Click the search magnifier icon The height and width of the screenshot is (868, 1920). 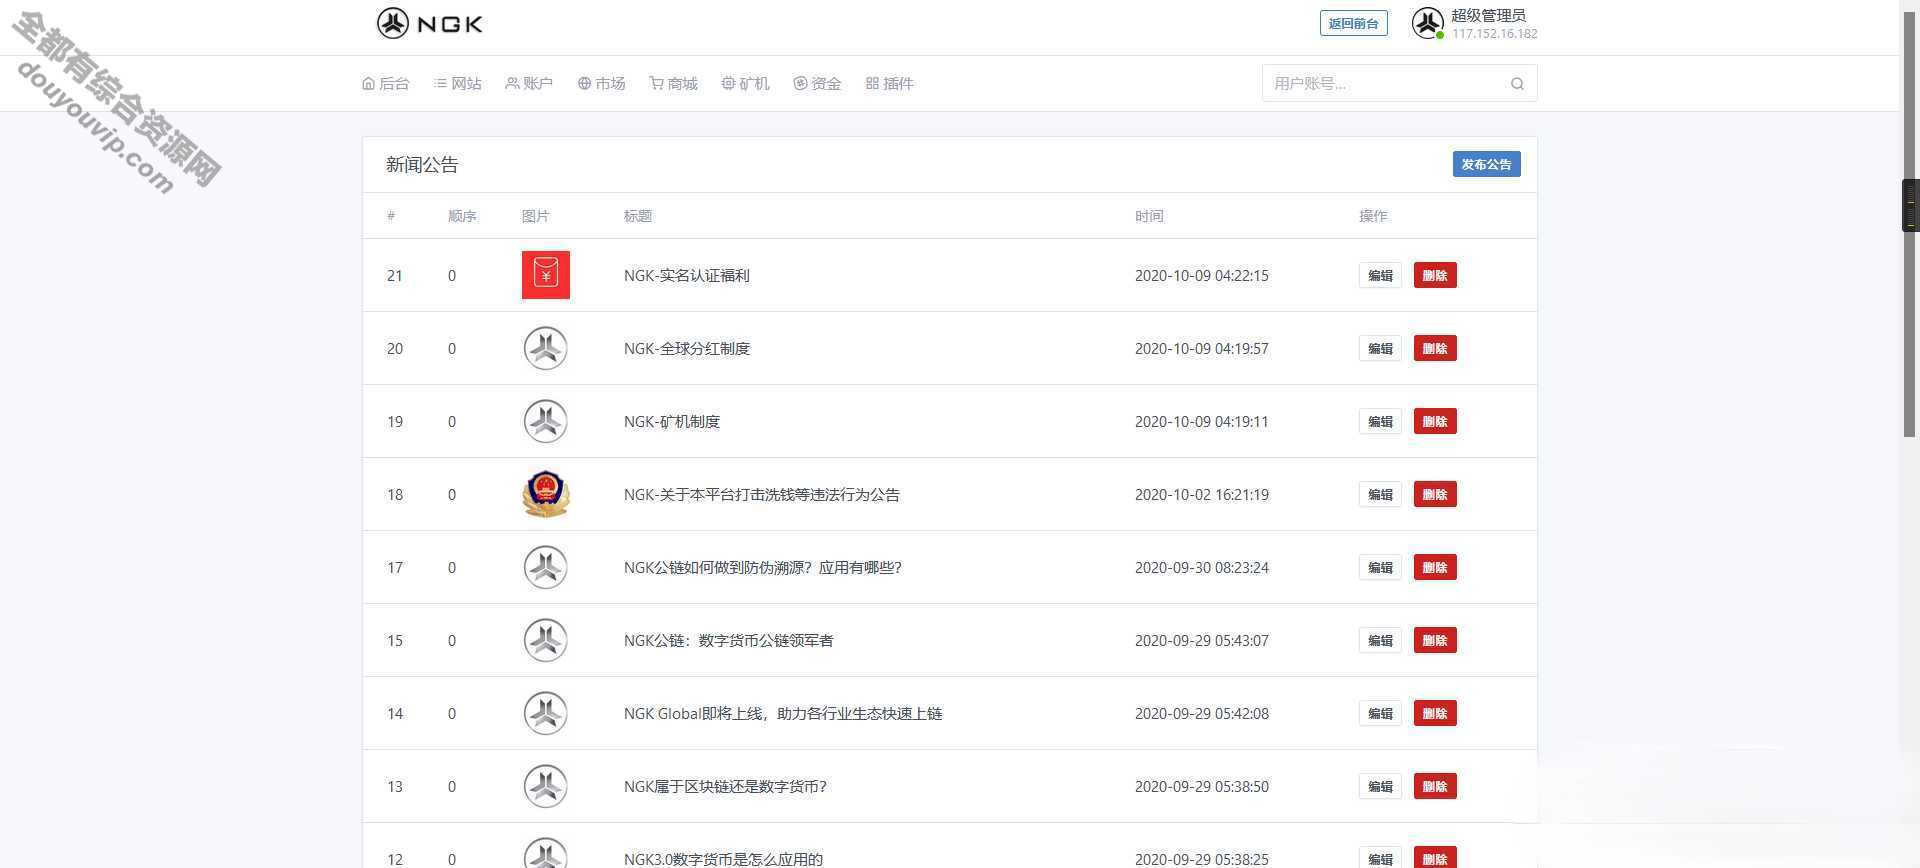click(x=1517, y=84)
